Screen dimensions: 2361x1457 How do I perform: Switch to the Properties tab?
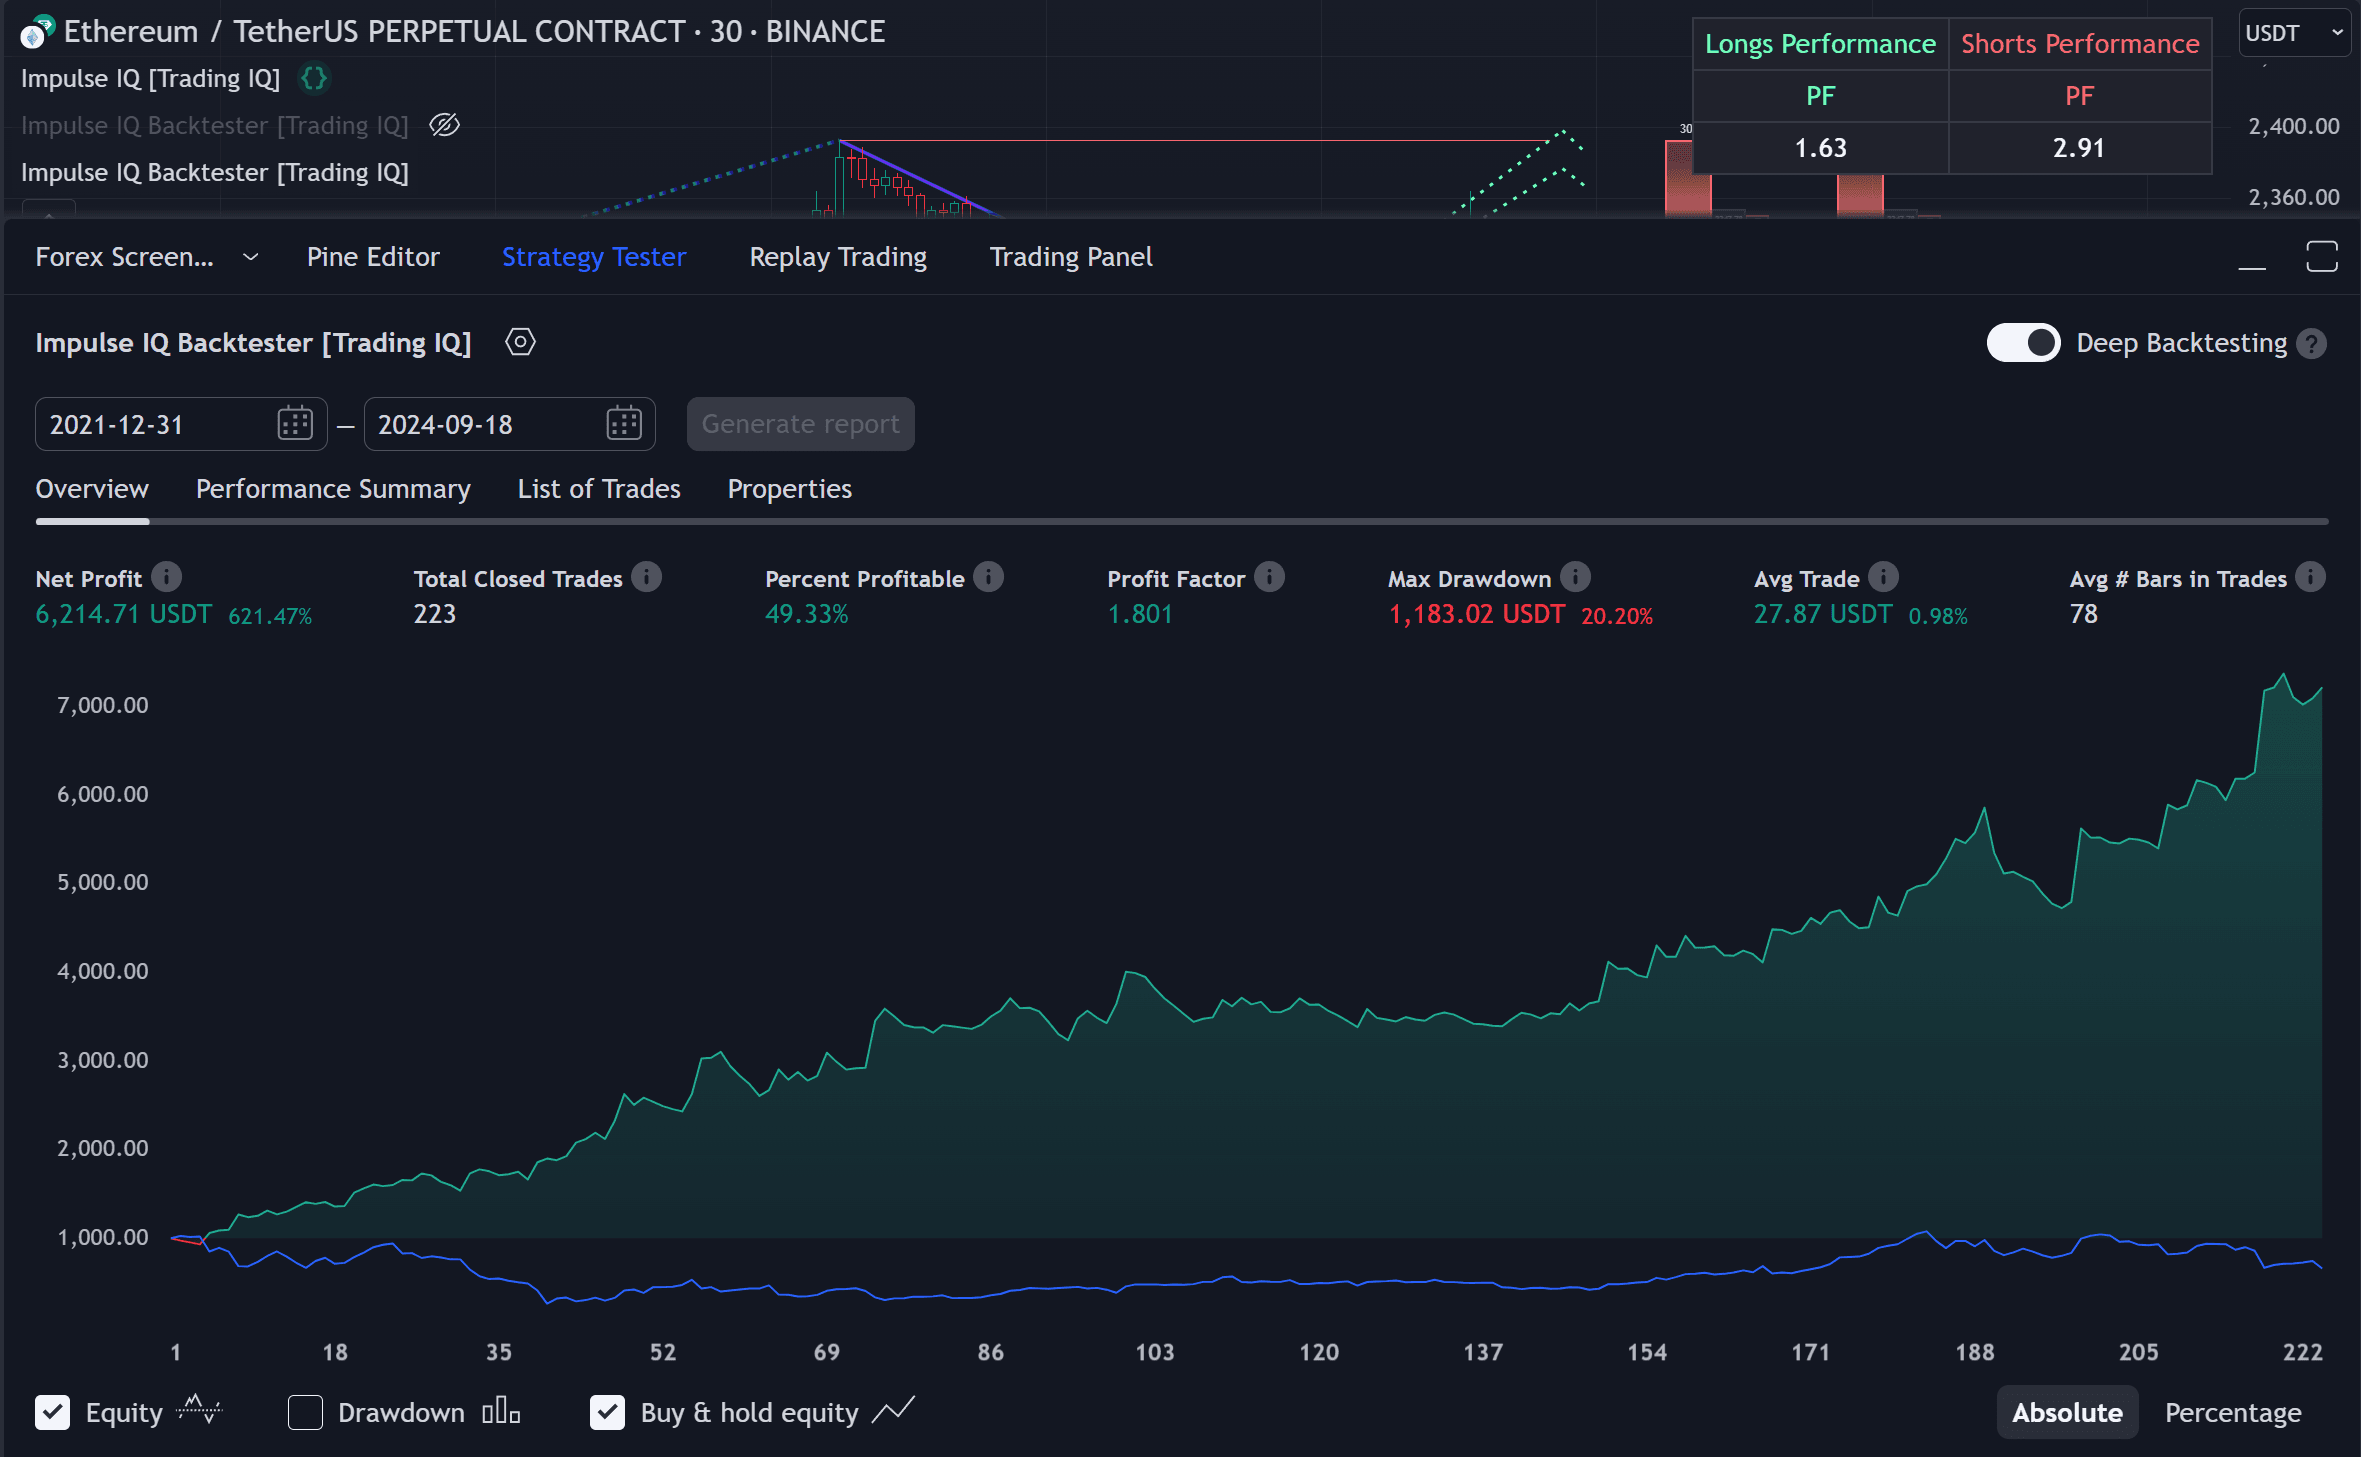point(790,489)
